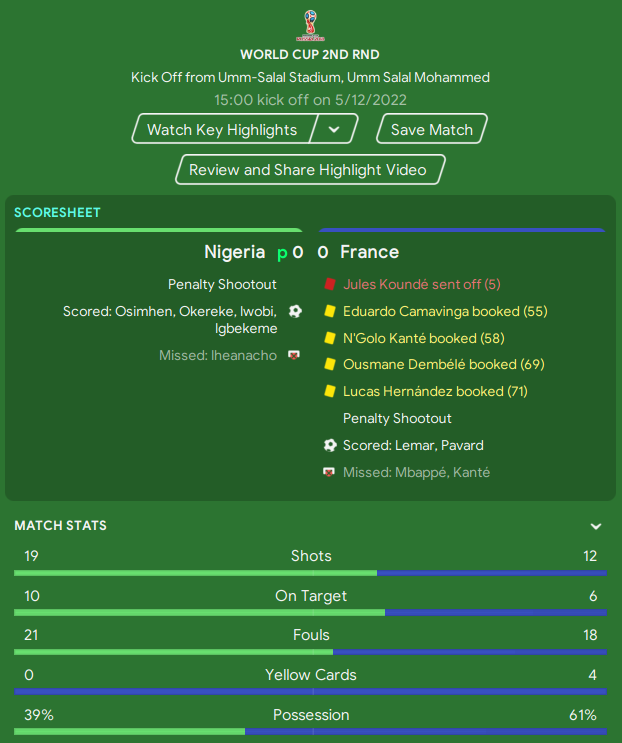Click Nigeria scored penalties football icon
The width and height of the screenshot is (622, 743).
[295, 311]
